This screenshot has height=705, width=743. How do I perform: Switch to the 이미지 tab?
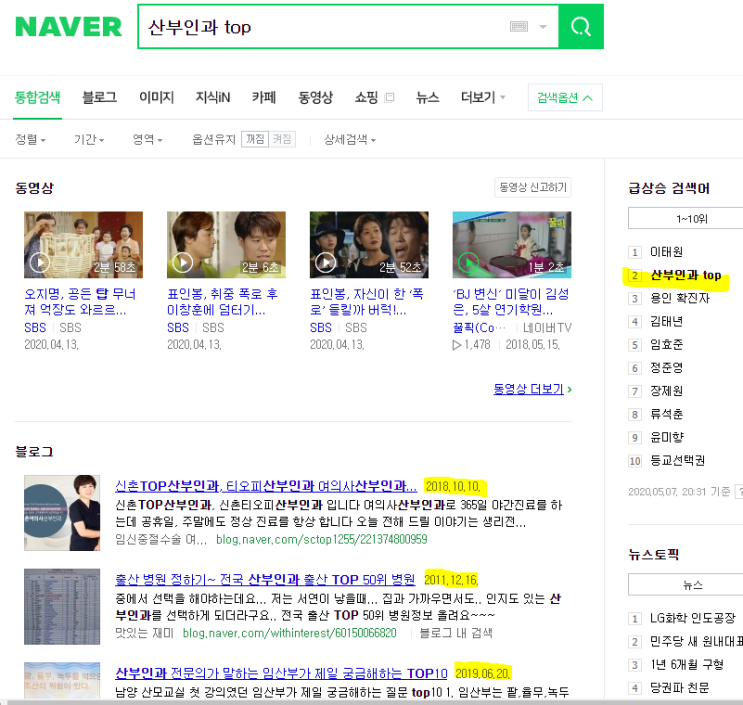pos(156,98)
